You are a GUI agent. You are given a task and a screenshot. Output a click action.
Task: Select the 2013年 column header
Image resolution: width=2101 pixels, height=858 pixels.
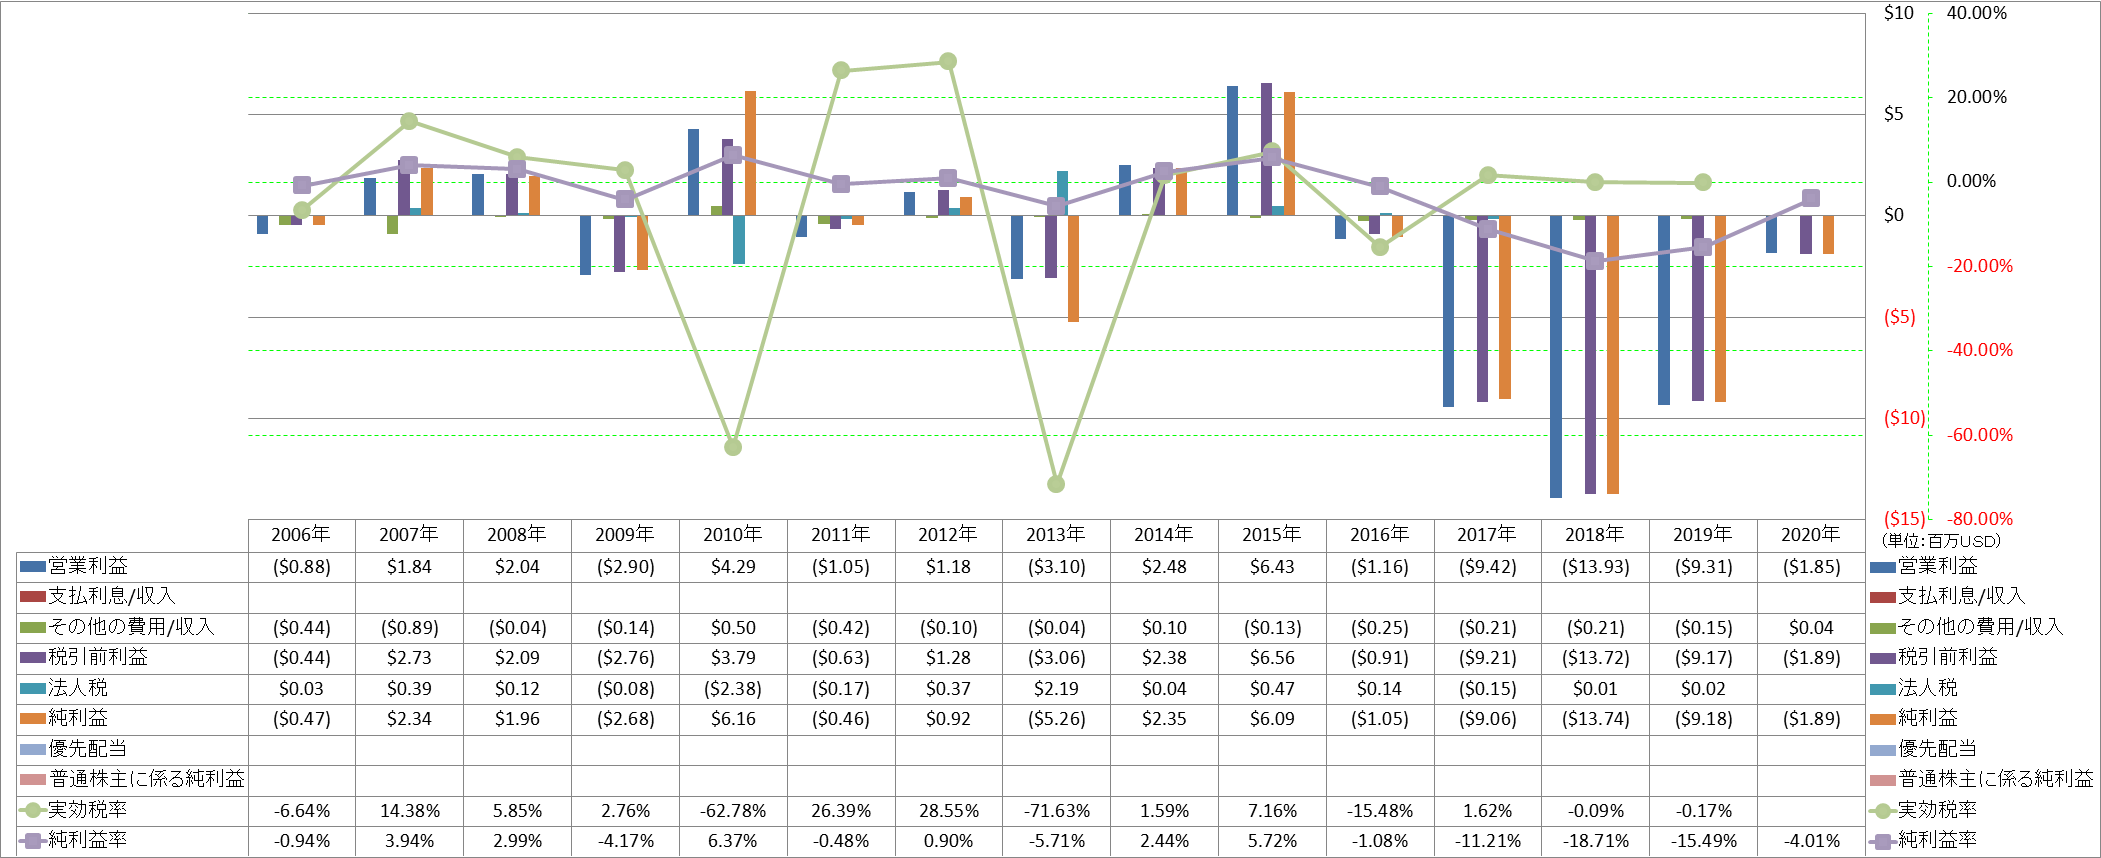[1056, 535]
